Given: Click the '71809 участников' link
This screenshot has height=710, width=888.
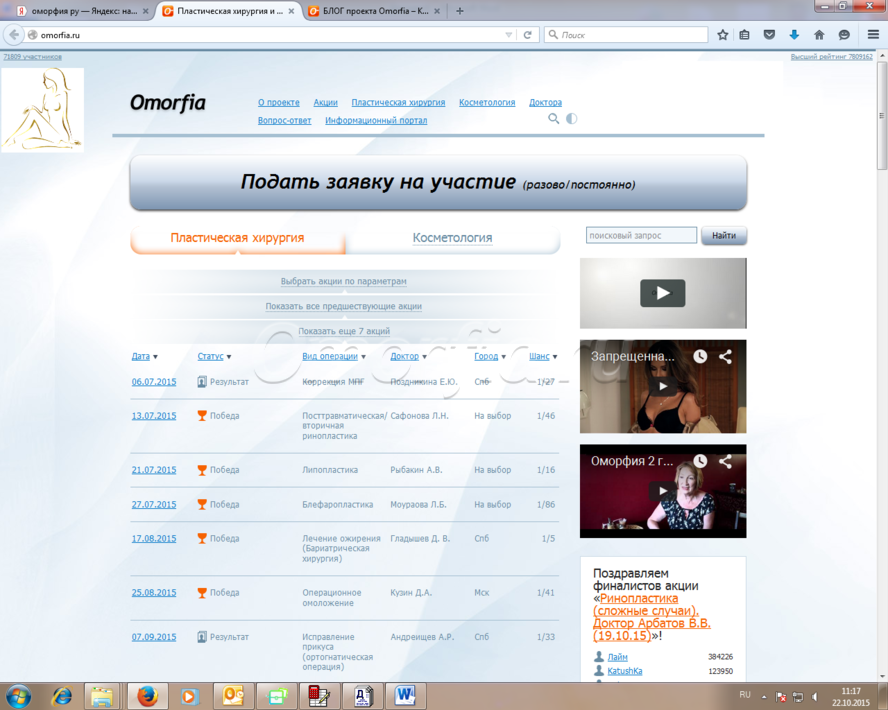Looking at the screenshot, I should tap(33, 57).
